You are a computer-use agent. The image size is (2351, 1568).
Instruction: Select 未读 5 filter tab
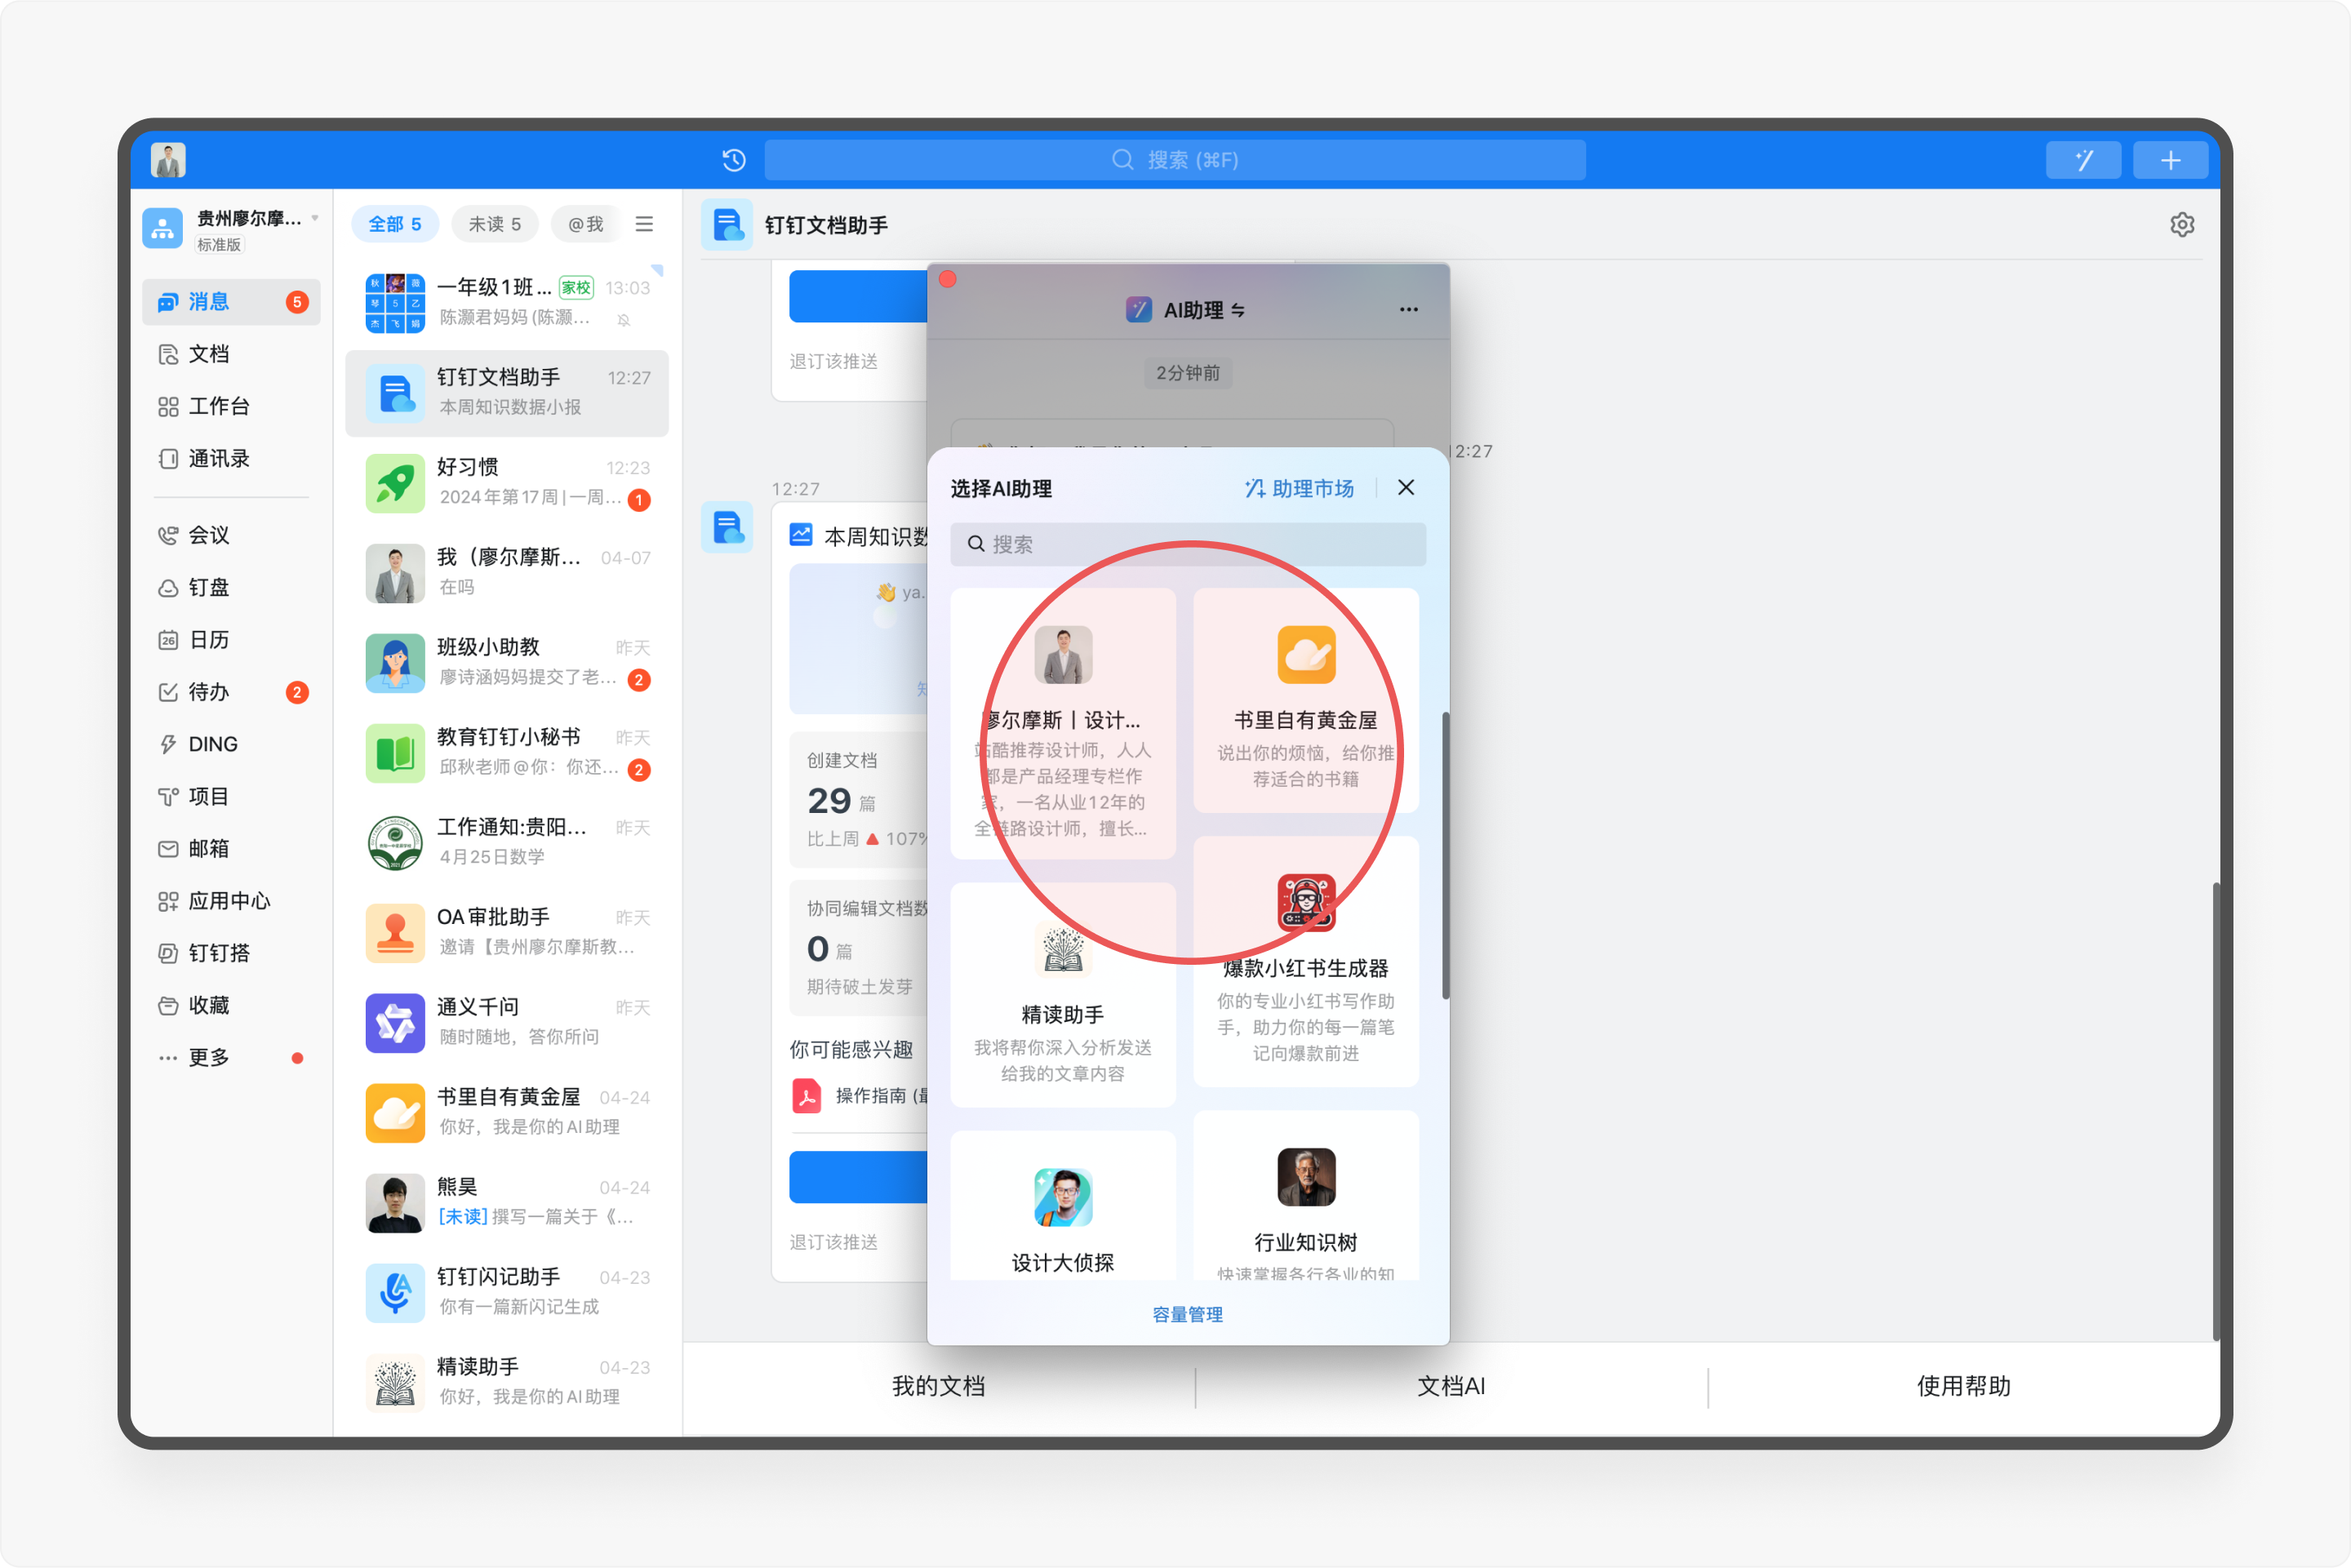click(494, 224)
